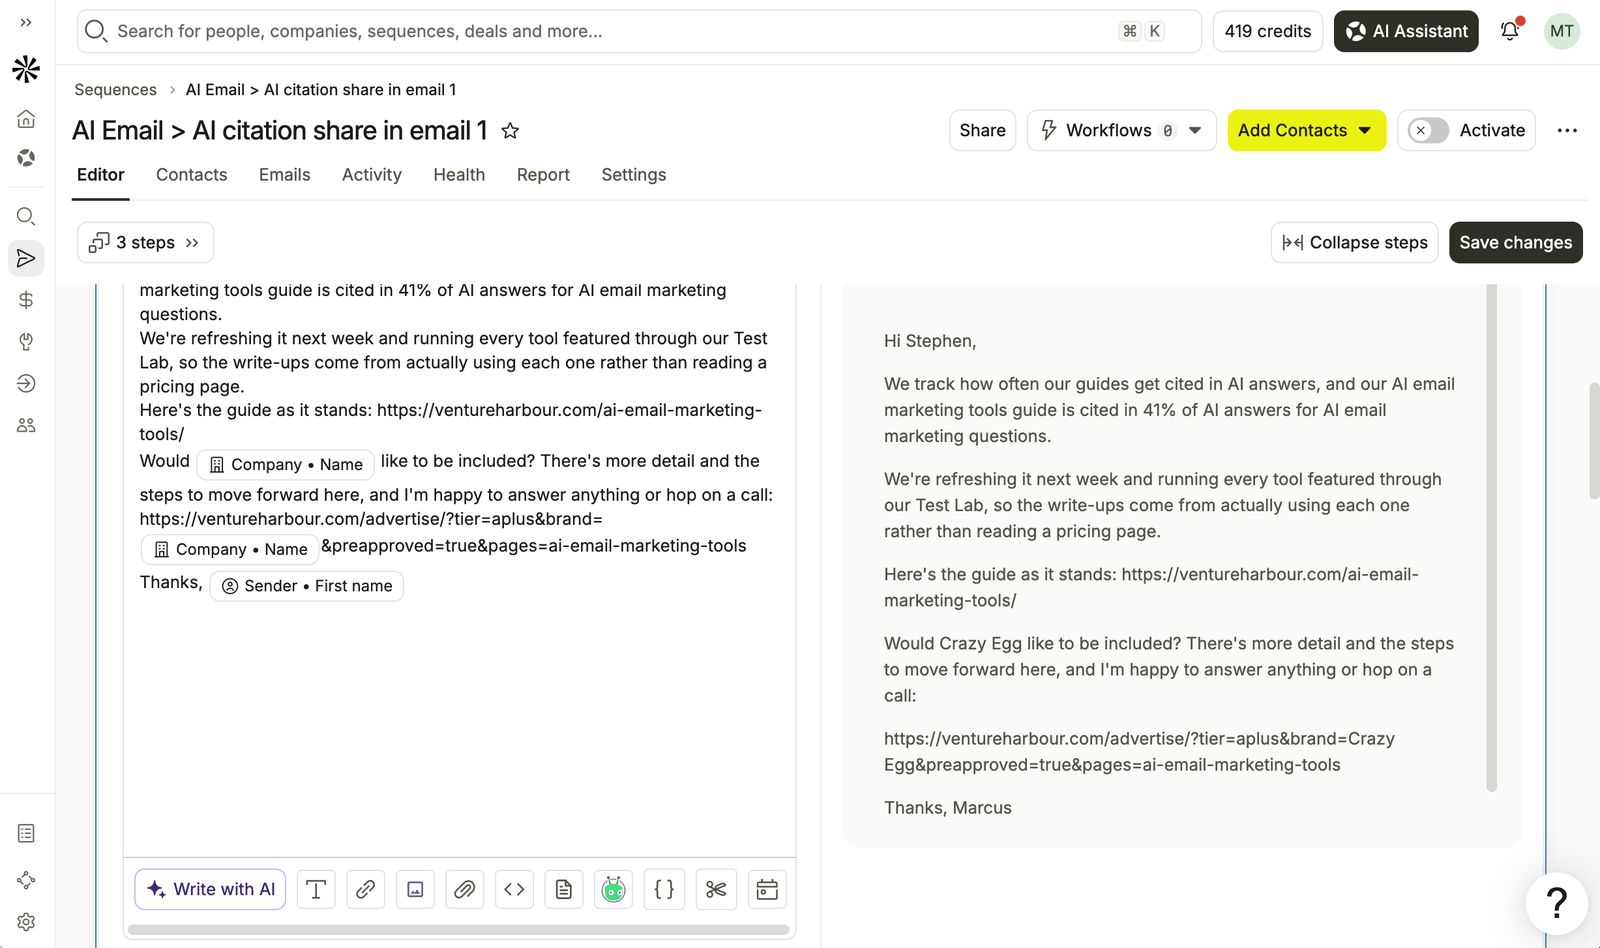
Task: Open the help question mark button
Action: point(1557,903)
